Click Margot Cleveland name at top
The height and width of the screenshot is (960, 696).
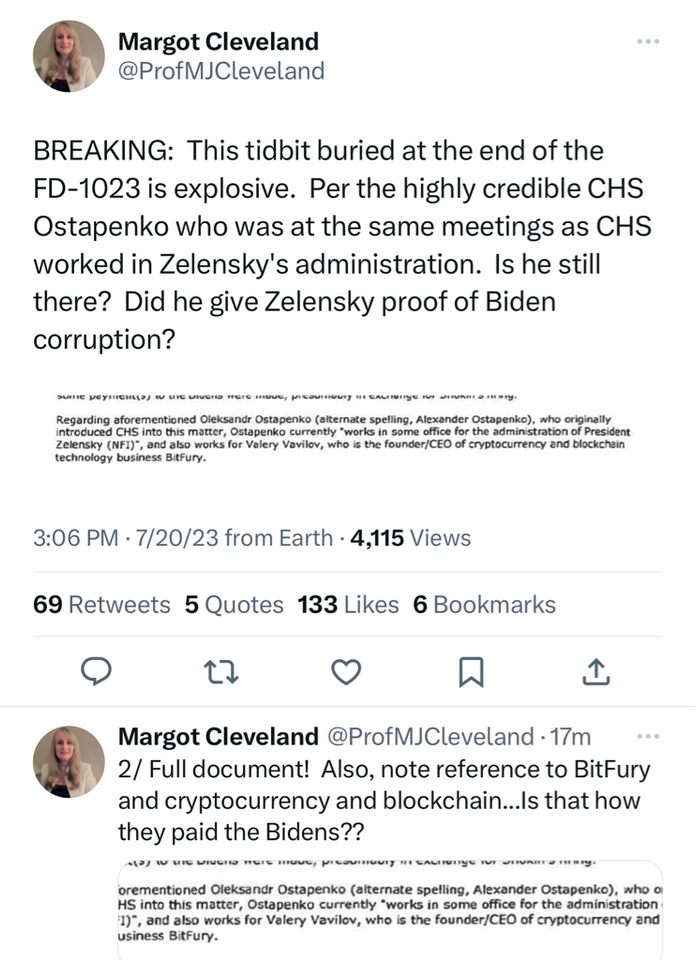pos(218,42)
